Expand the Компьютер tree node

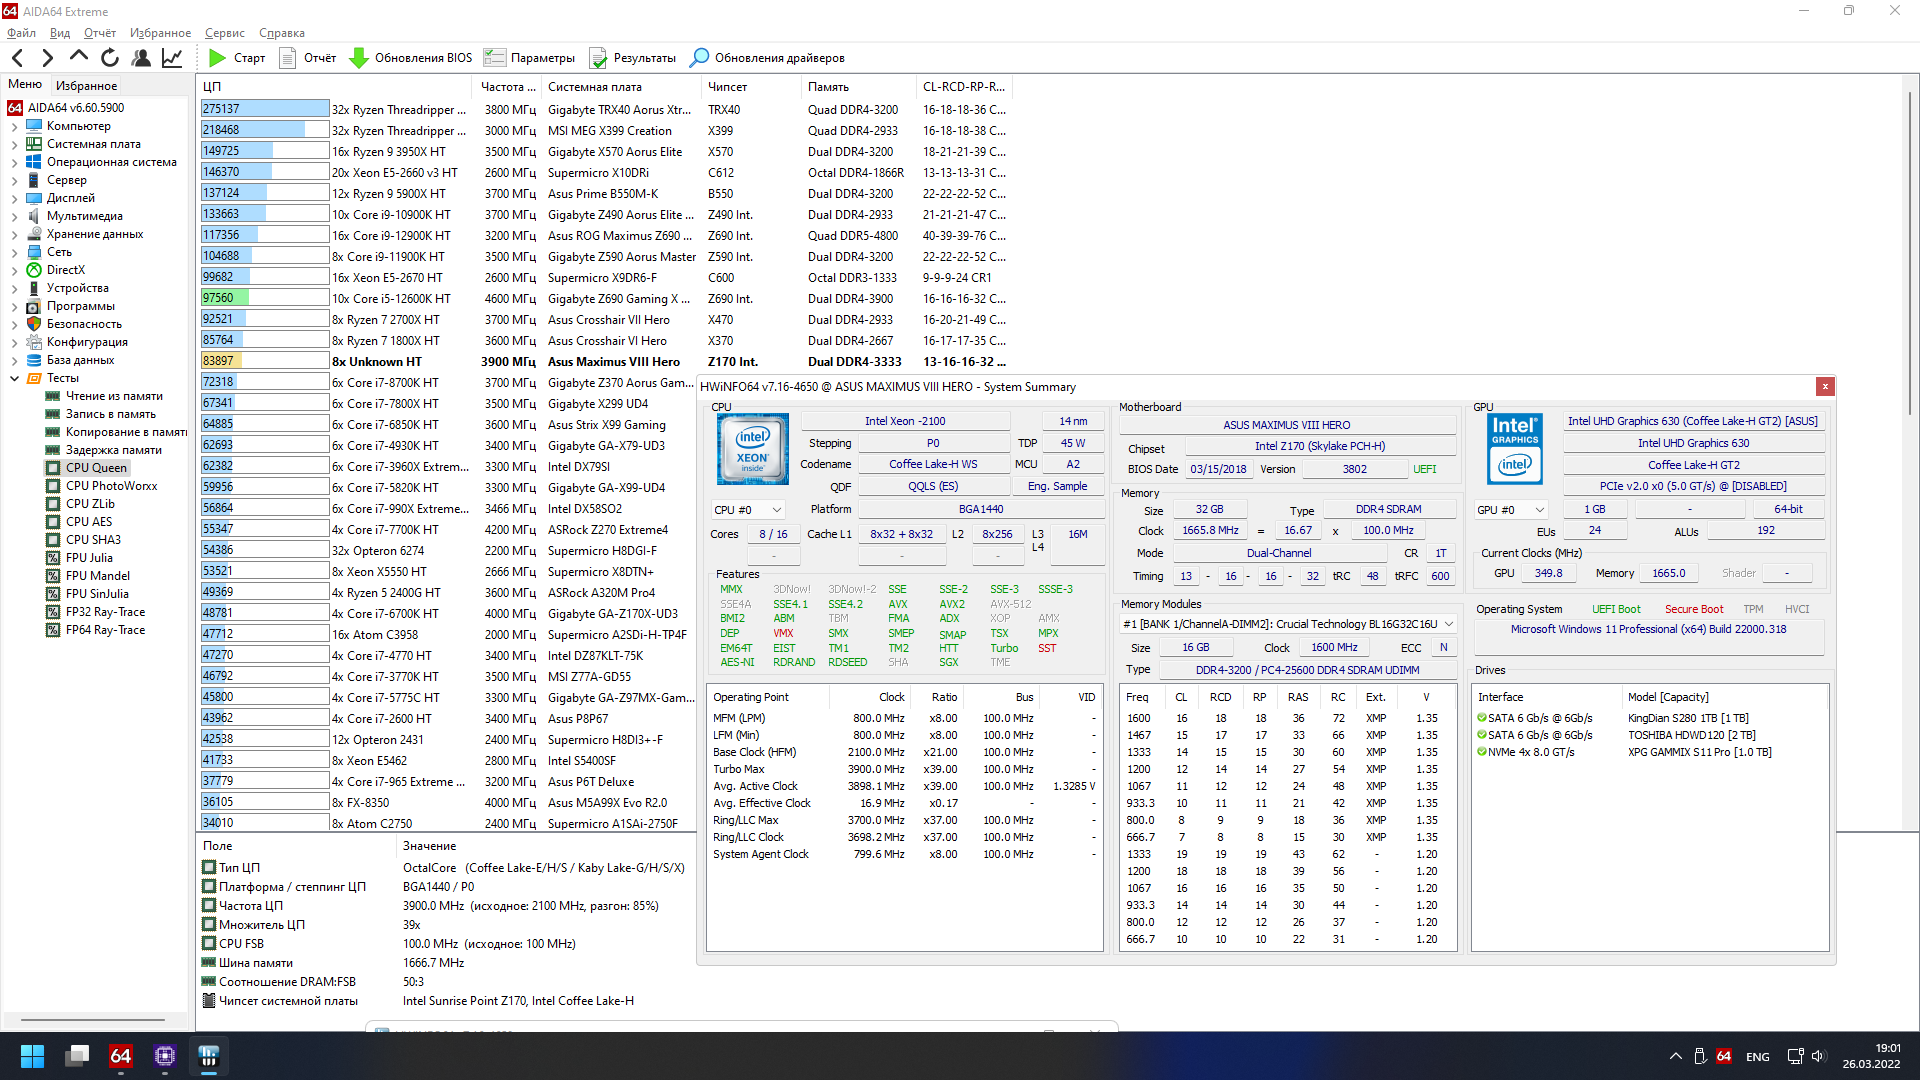14,127
